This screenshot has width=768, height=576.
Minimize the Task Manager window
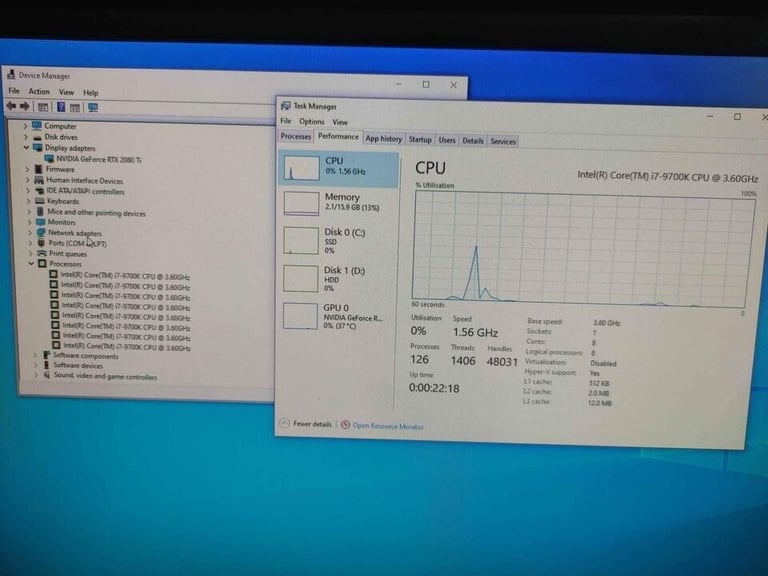(710, 116)
